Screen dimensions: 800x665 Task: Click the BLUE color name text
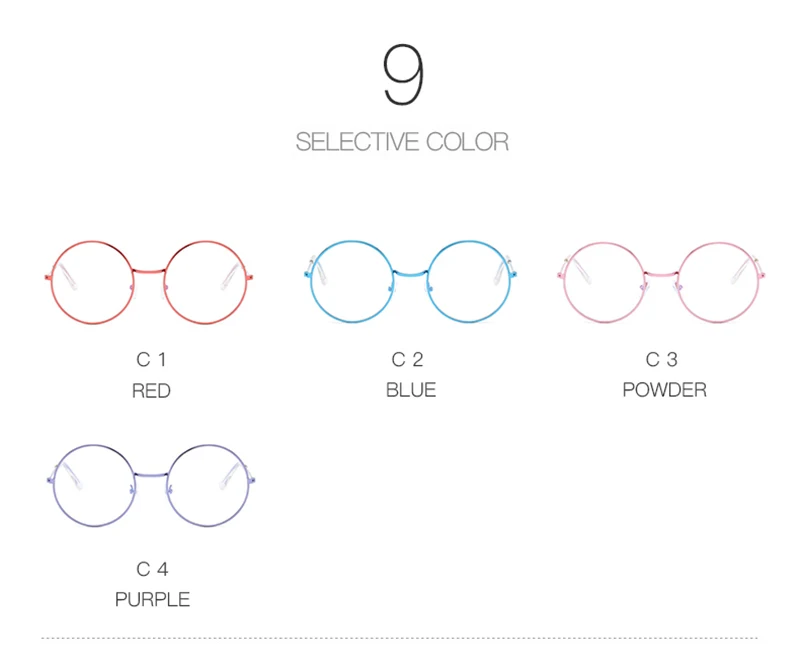point(411,390)
